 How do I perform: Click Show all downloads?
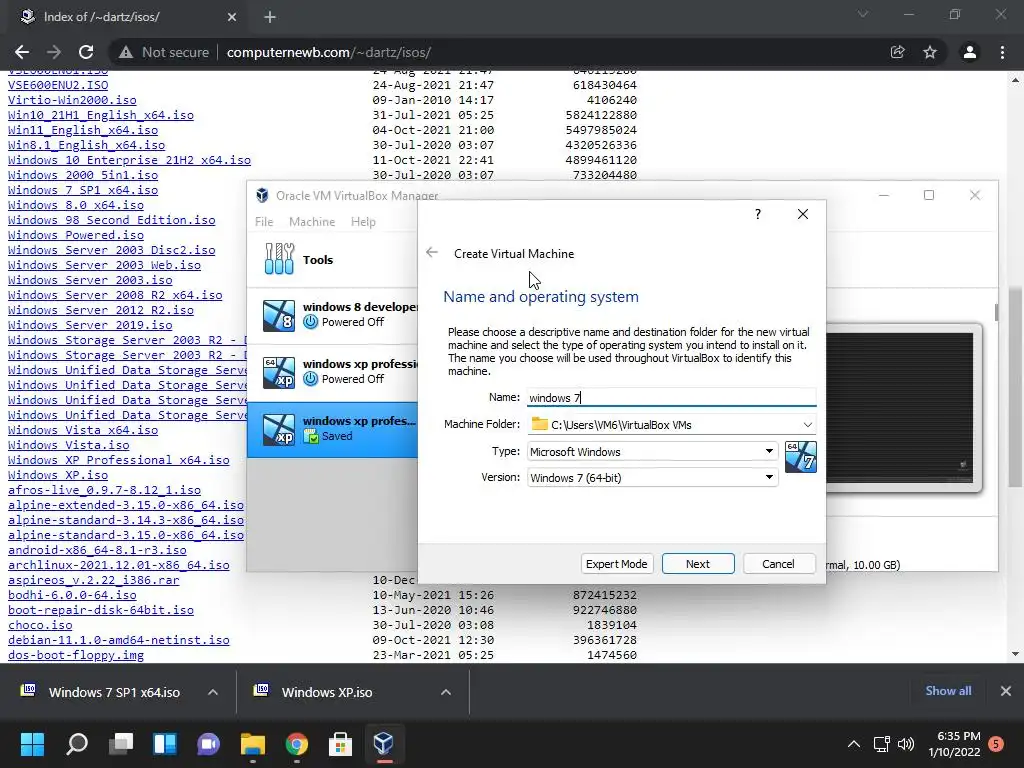(x=948, y=691)
